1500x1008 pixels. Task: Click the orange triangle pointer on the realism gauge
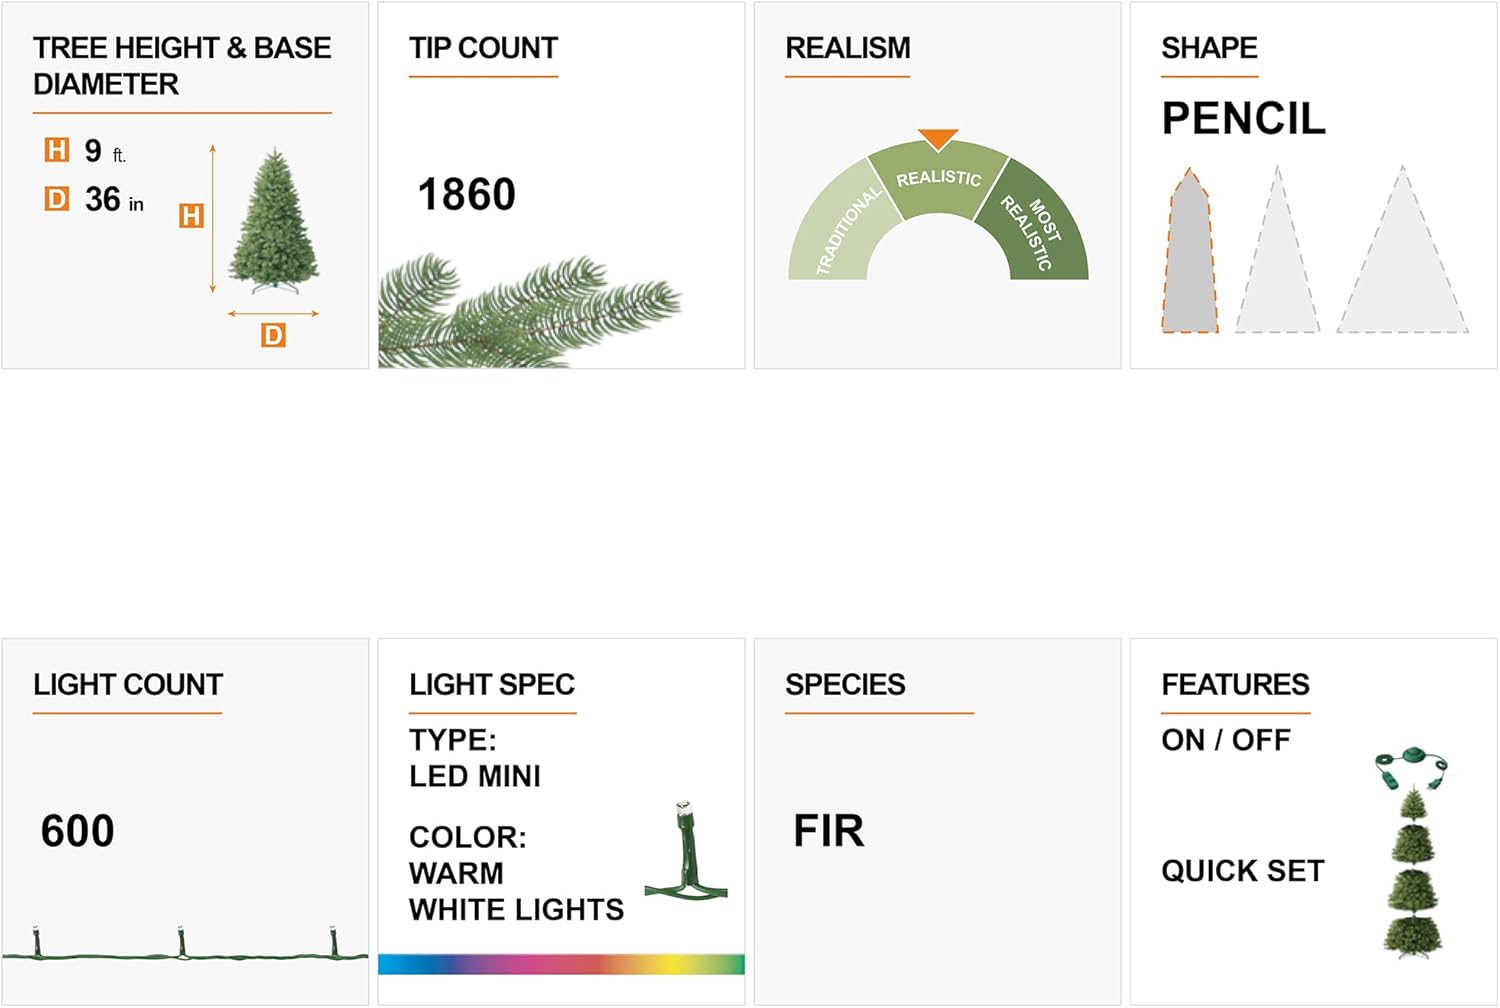point(937,138)
